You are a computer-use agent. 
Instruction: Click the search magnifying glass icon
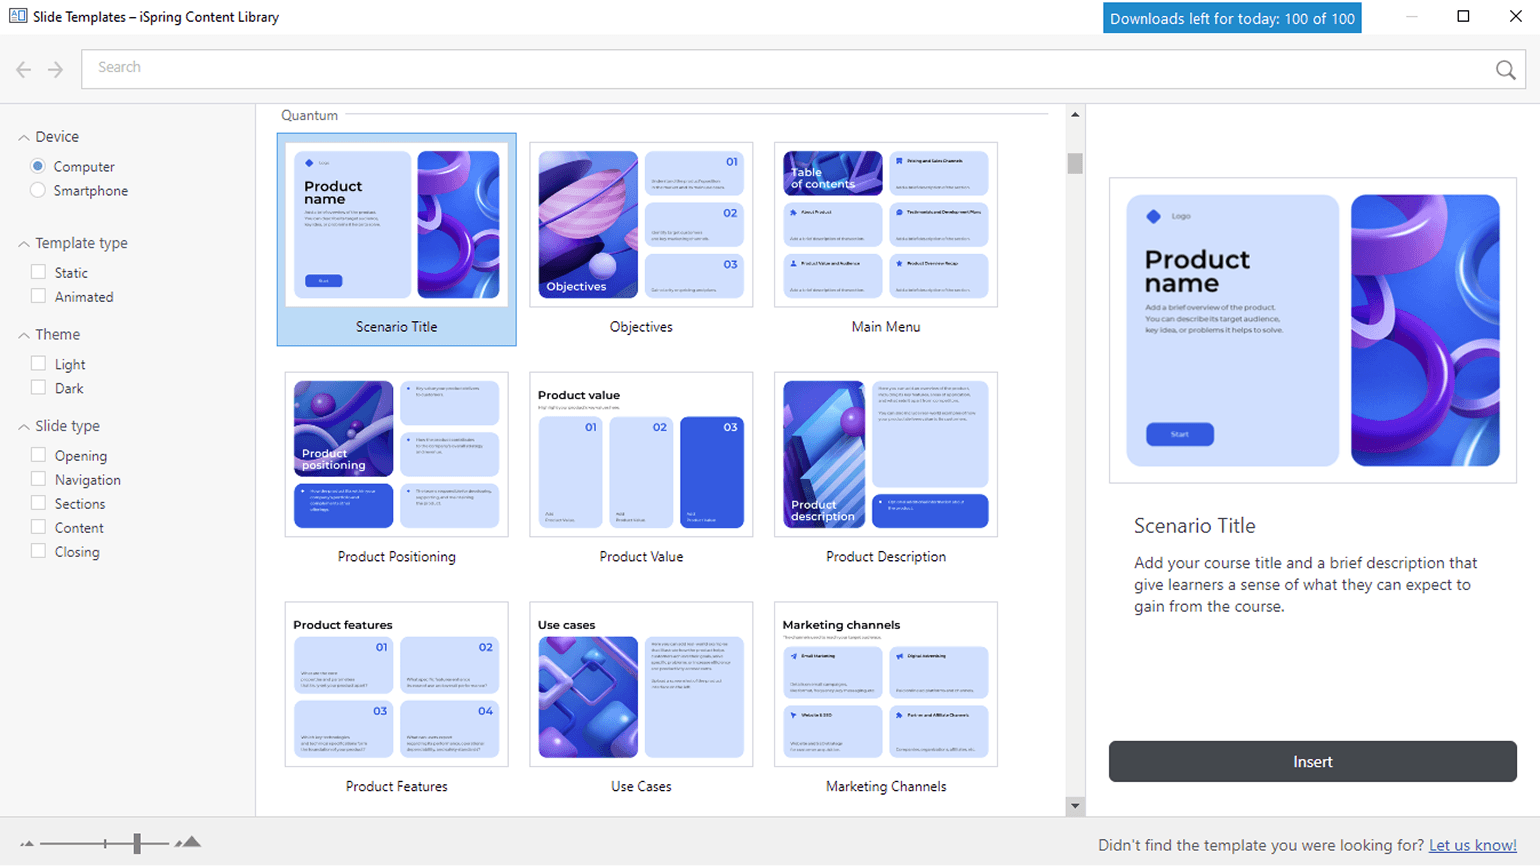tap(1505, 70)
